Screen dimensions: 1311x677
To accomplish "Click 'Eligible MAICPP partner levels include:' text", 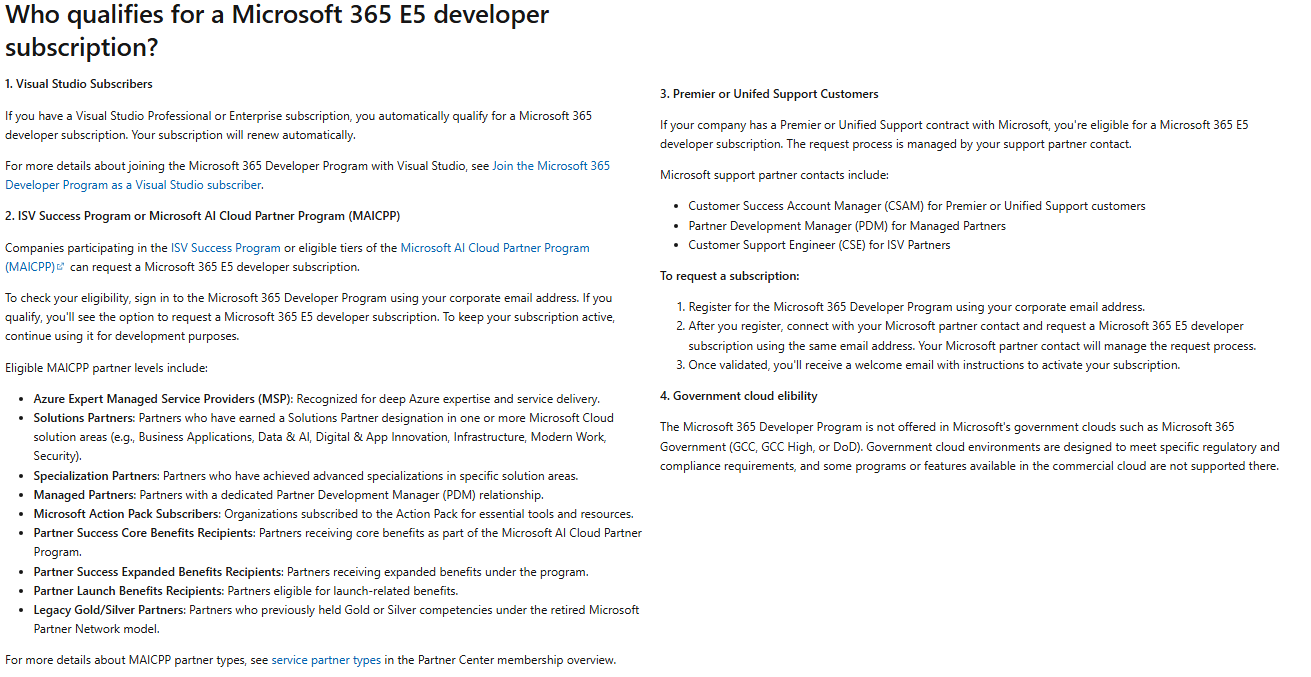I will pyautogui.click(x=106, y=369).
